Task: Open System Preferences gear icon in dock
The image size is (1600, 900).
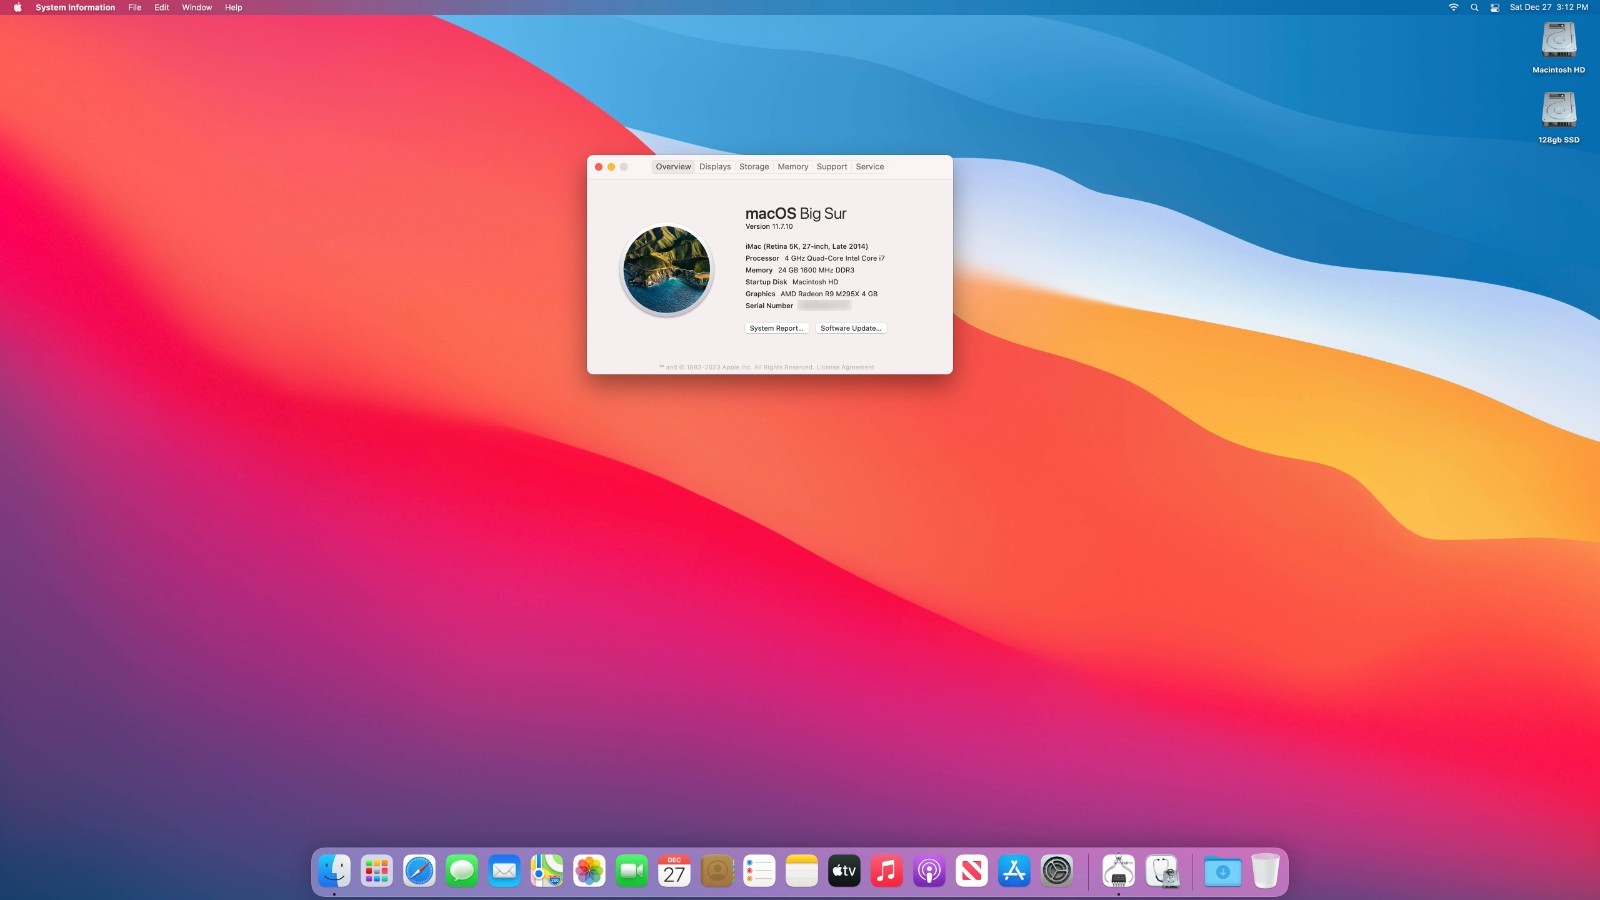Action: point(1056,871)
